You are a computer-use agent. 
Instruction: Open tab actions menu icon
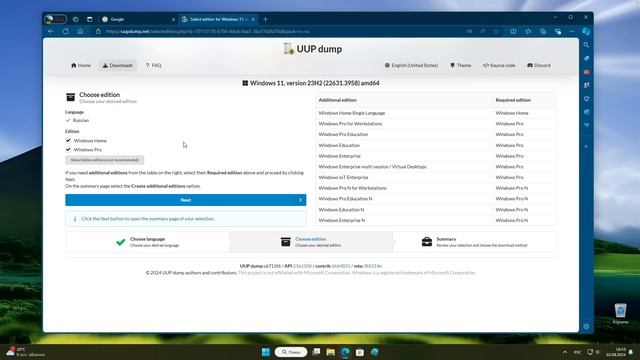pos(89,19)
